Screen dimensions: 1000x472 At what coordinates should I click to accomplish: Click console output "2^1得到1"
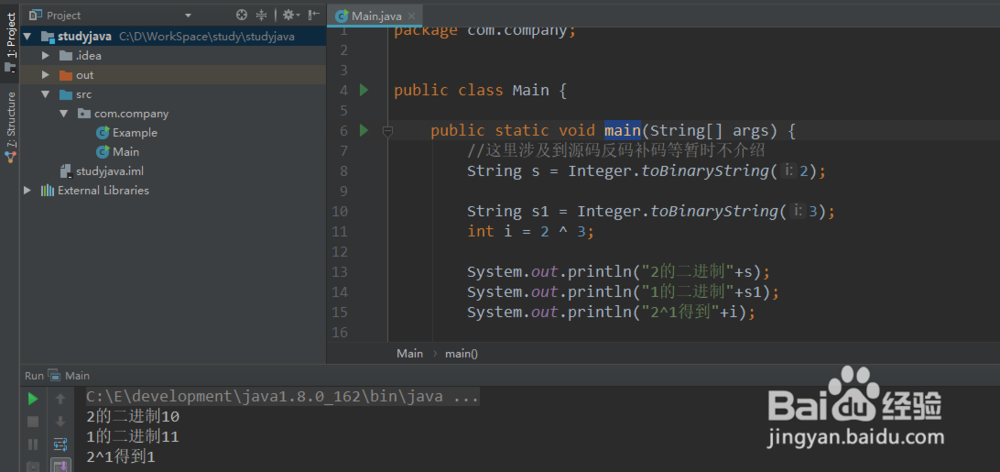(x=121, y=457)
